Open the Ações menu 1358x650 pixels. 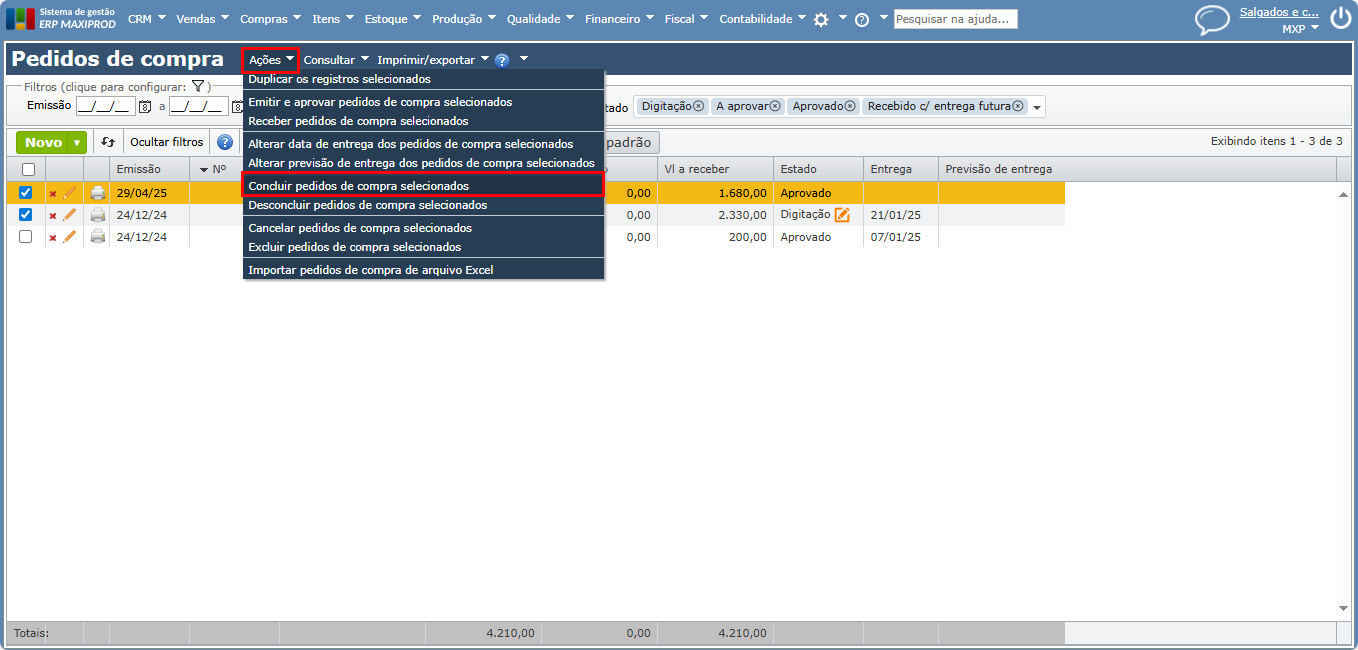click(x=271, y=60)
